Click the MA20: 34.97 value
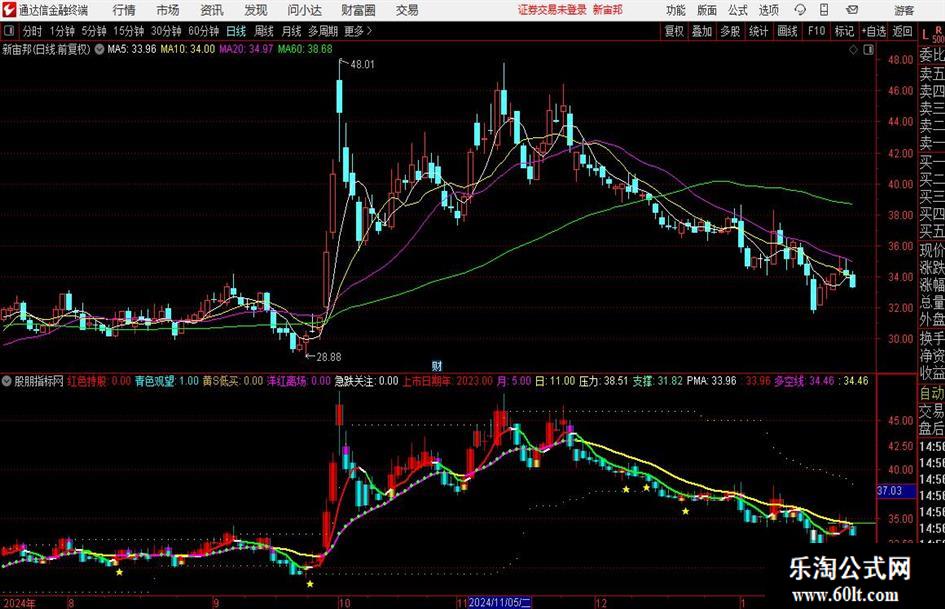 (x=246, y=49)
